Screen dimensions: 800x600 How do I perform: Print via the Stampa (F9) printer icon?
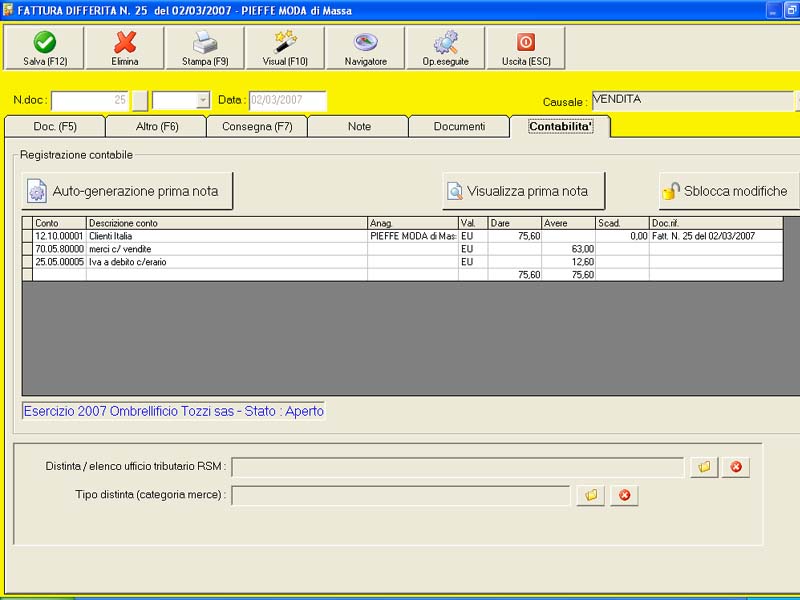click(x=205, y=48)
